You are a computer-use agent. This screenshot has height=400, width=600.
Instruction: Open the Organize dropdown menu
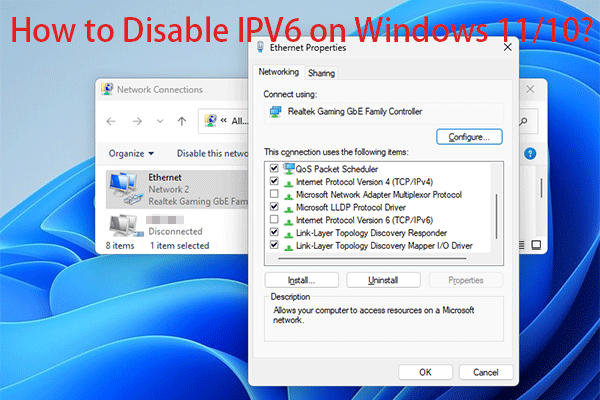coord(131,153)
